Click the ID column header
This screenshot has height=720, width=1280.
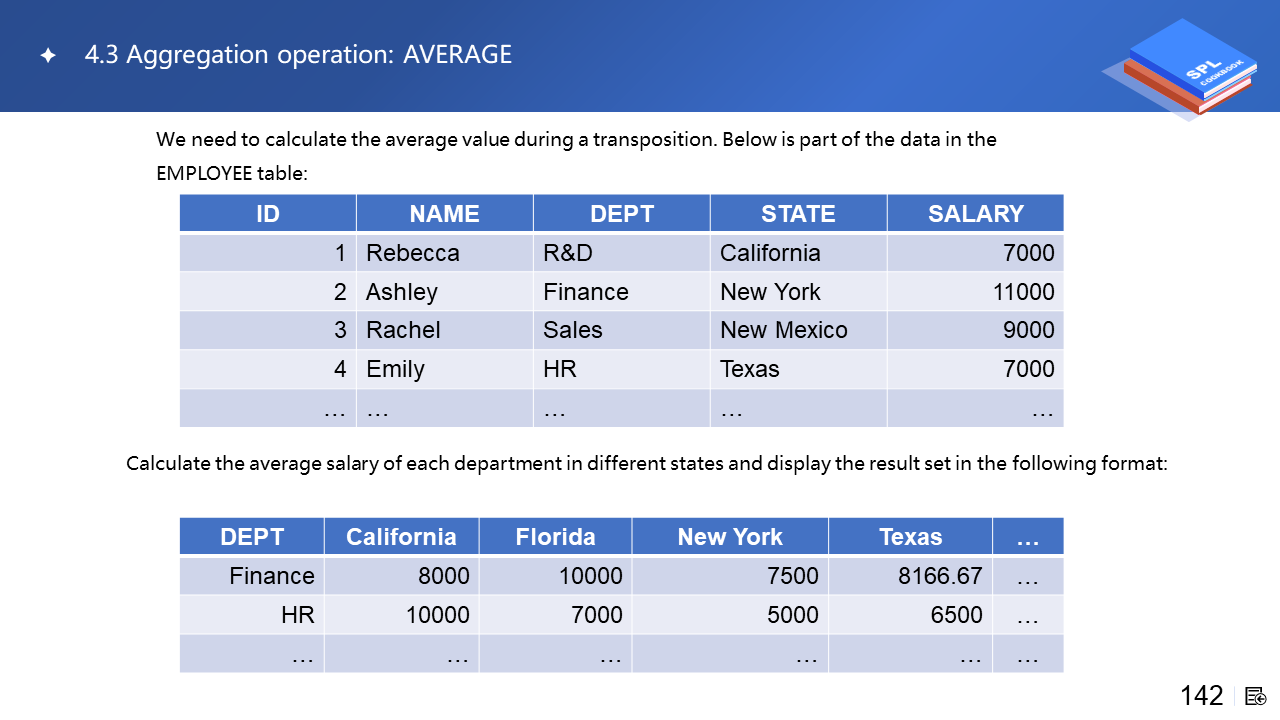tap(268, 214)
